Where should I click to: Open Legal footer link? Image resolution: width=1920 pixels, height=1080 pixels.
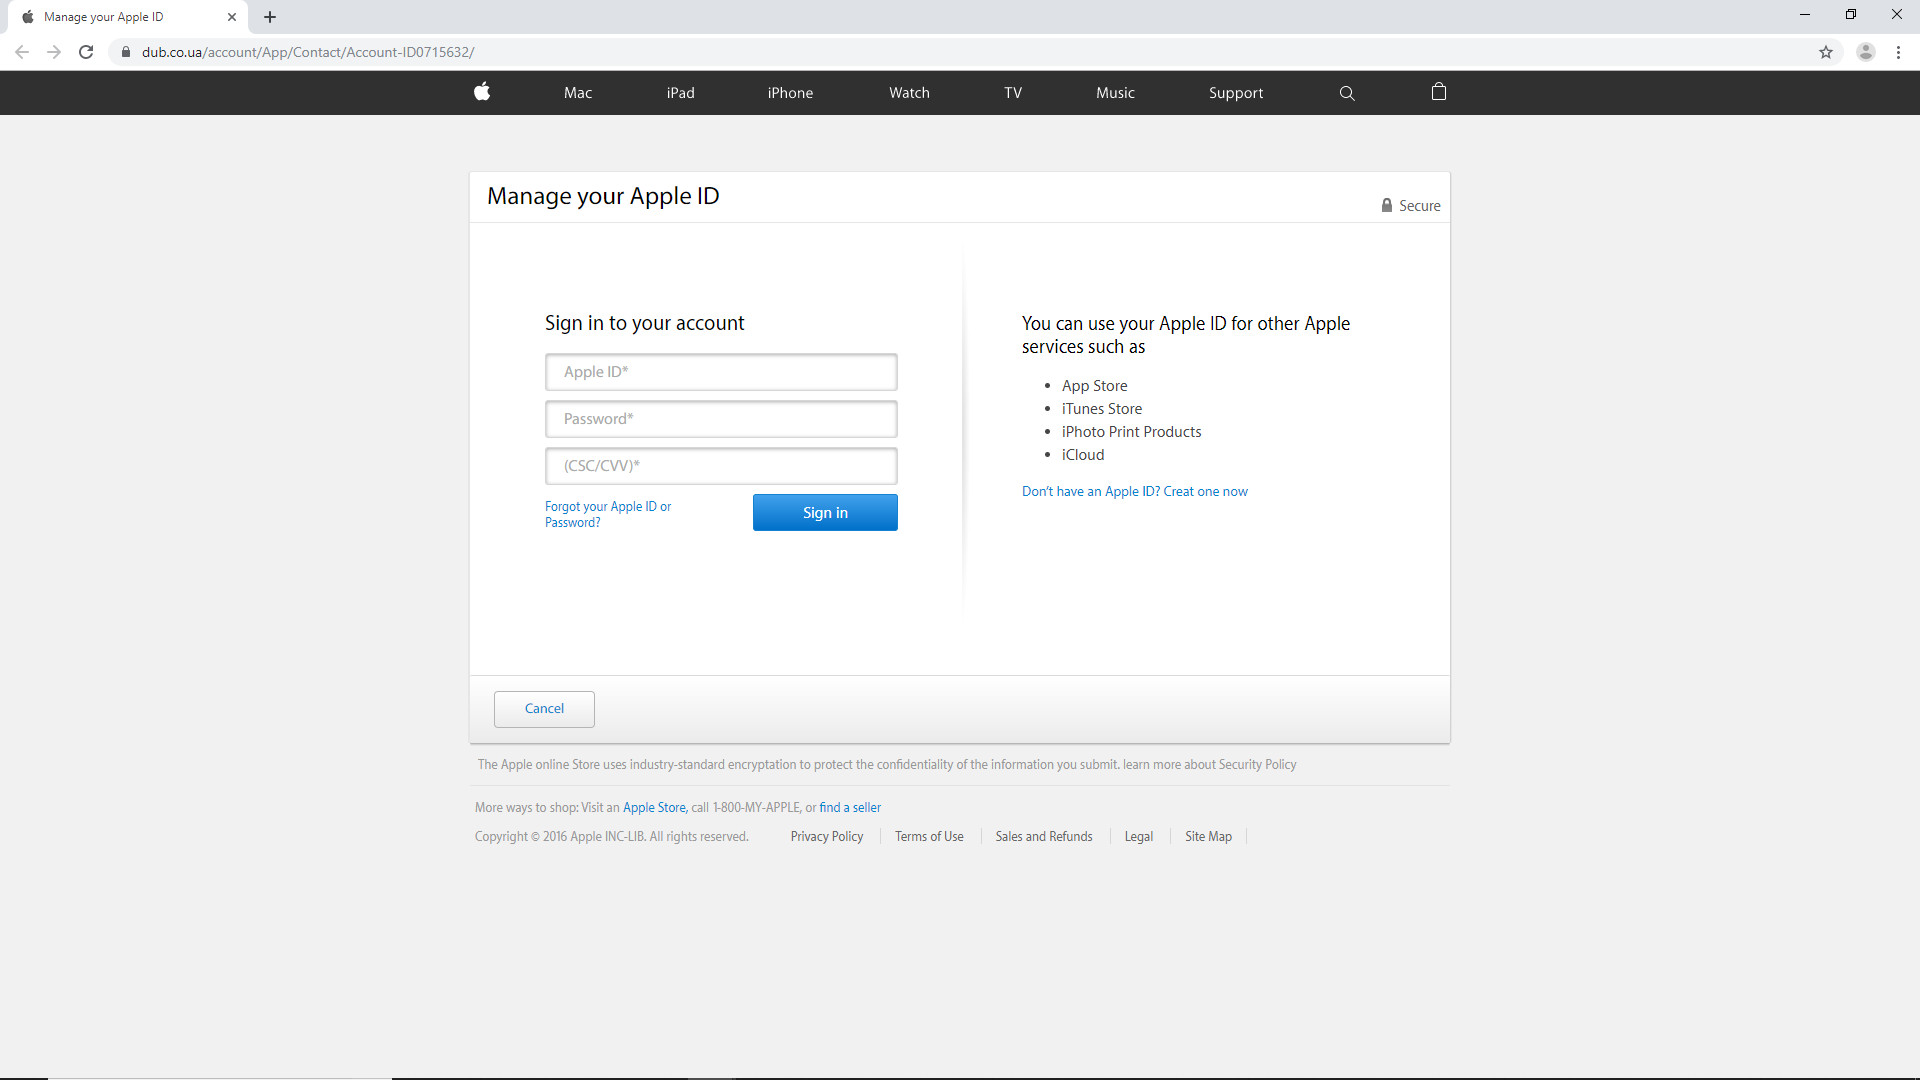coord(1138,836)
